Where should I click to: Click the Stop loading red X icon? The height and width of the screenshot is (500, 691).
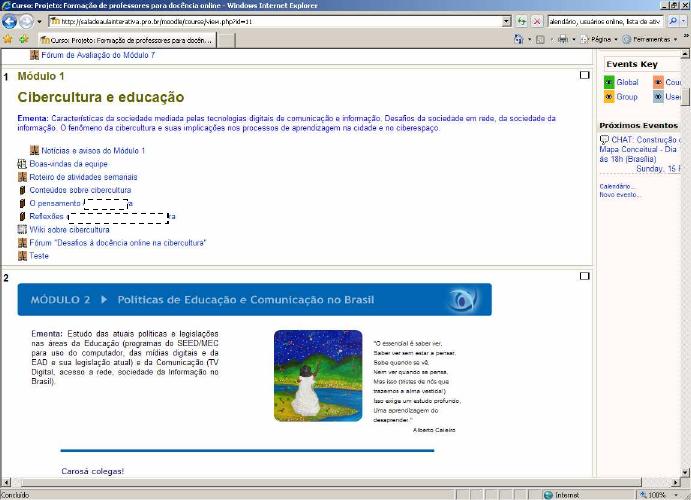click(x=536, y=21)
